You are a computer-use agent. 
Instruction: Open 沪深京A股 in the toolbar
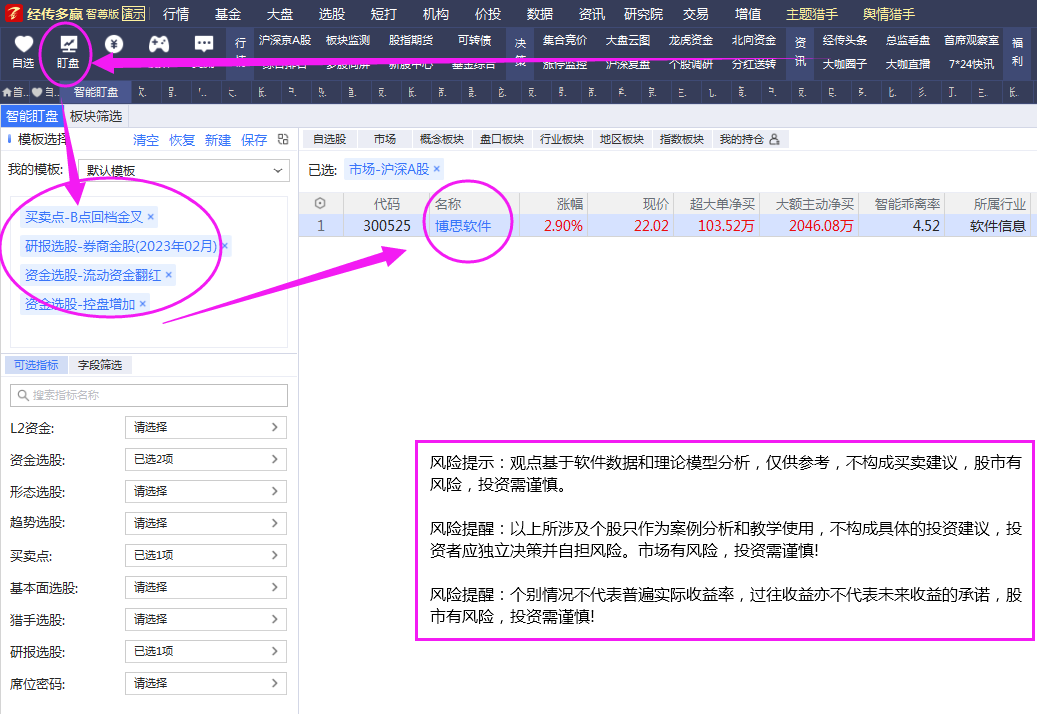(x=285, y=40)
